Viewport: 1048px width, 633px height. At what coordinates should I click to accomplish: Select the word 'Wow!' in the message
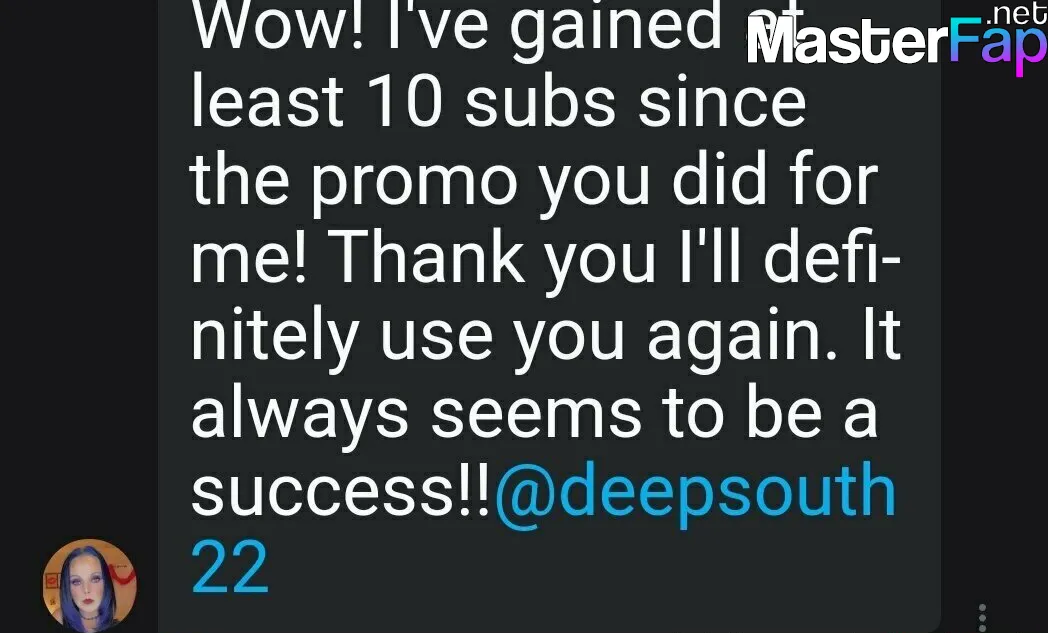[278, 27]
